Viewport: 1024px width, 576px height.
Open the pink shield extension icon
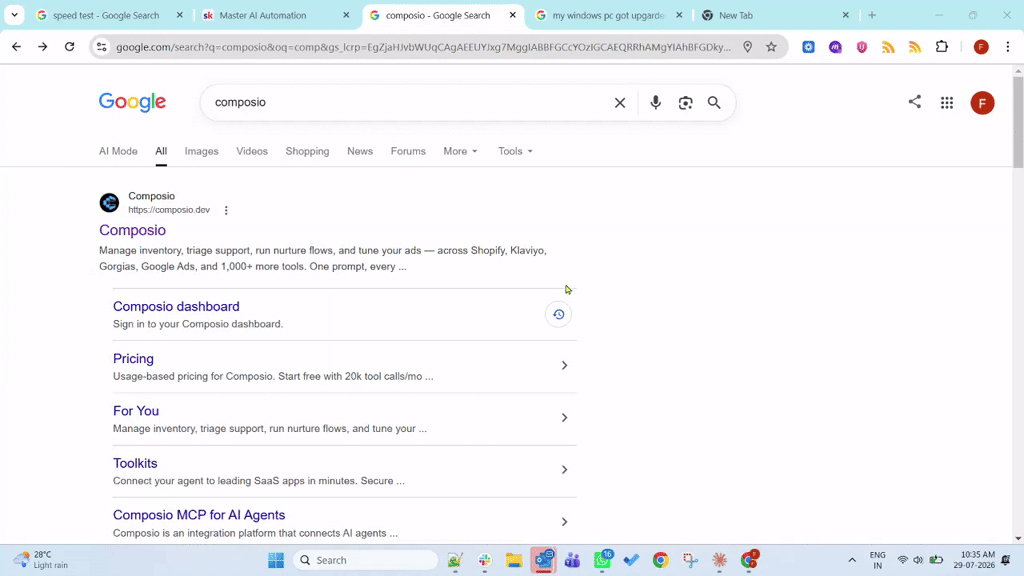click(x=862, y=46)
